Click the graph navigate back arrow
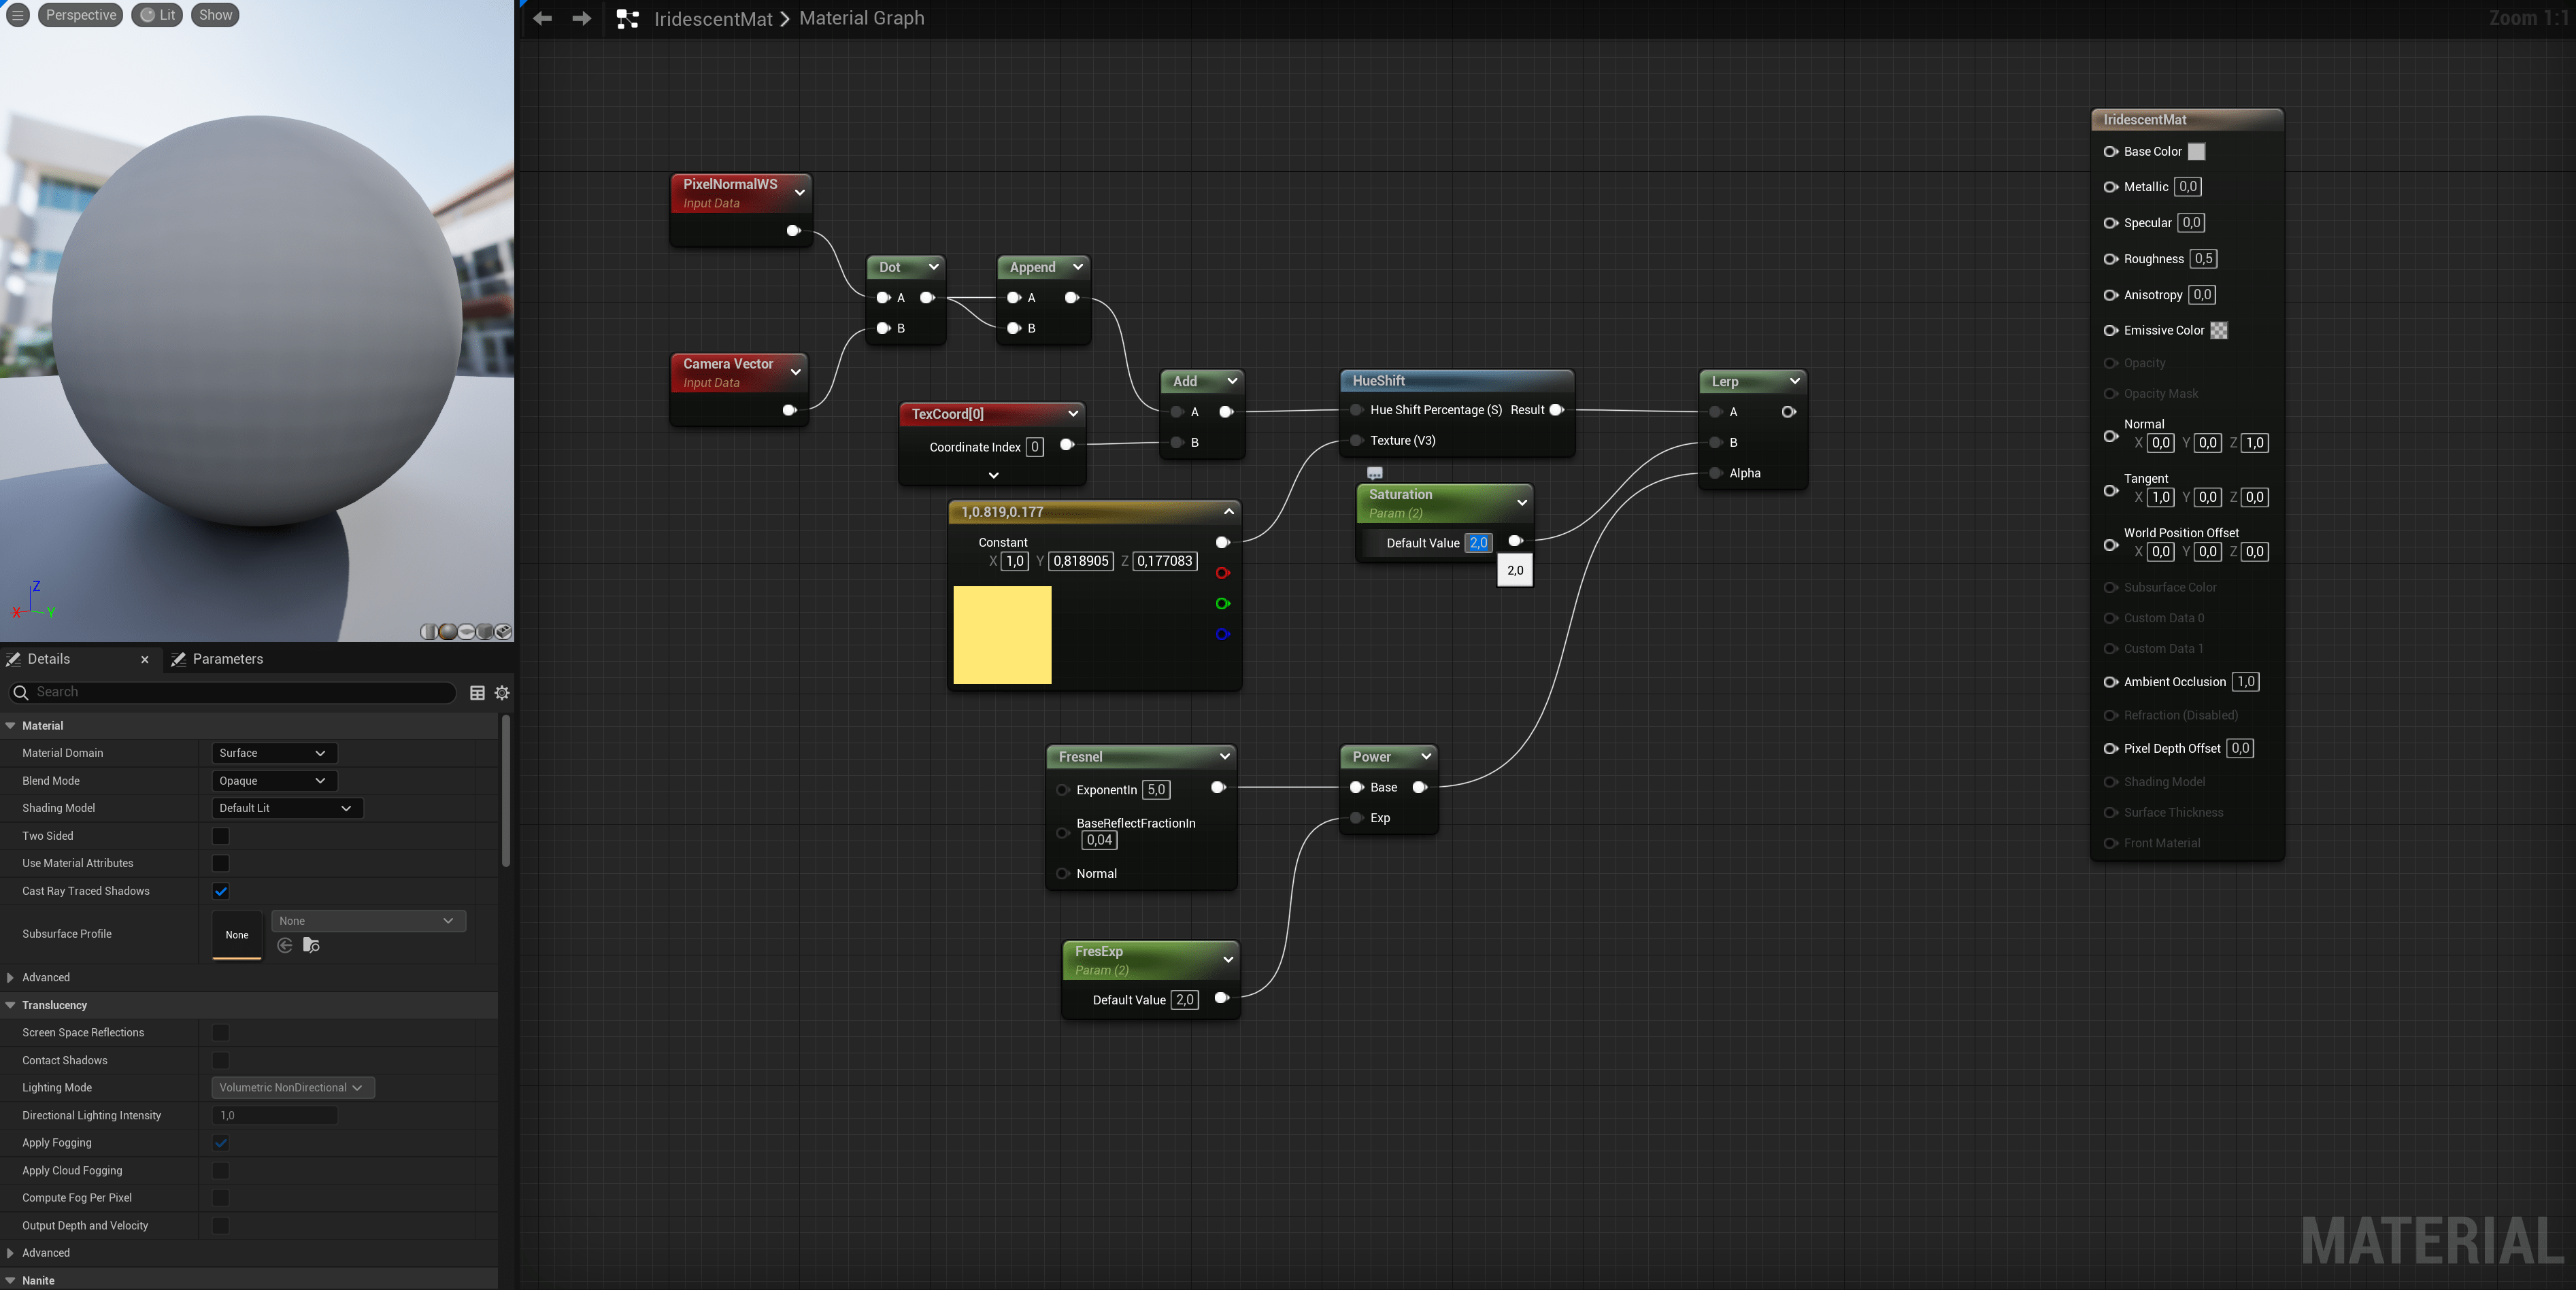 [542, 19]
